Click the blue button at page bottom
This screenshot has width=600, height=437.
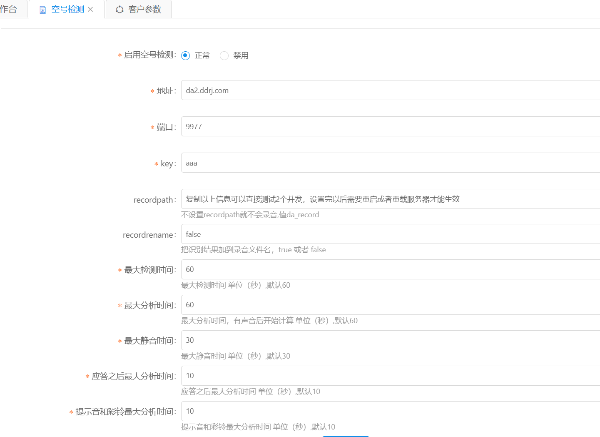(x=346, y=434)
